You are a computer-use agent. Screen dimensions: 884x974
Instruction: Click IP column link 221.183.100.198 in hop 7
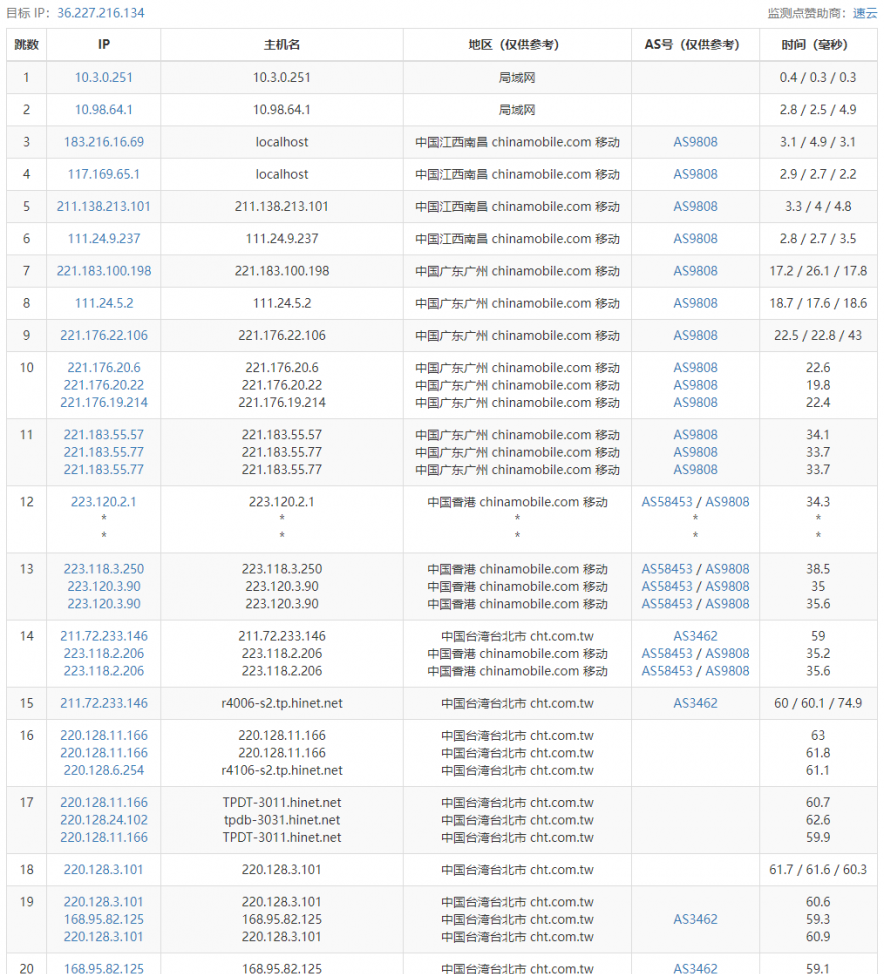[104, 271]
